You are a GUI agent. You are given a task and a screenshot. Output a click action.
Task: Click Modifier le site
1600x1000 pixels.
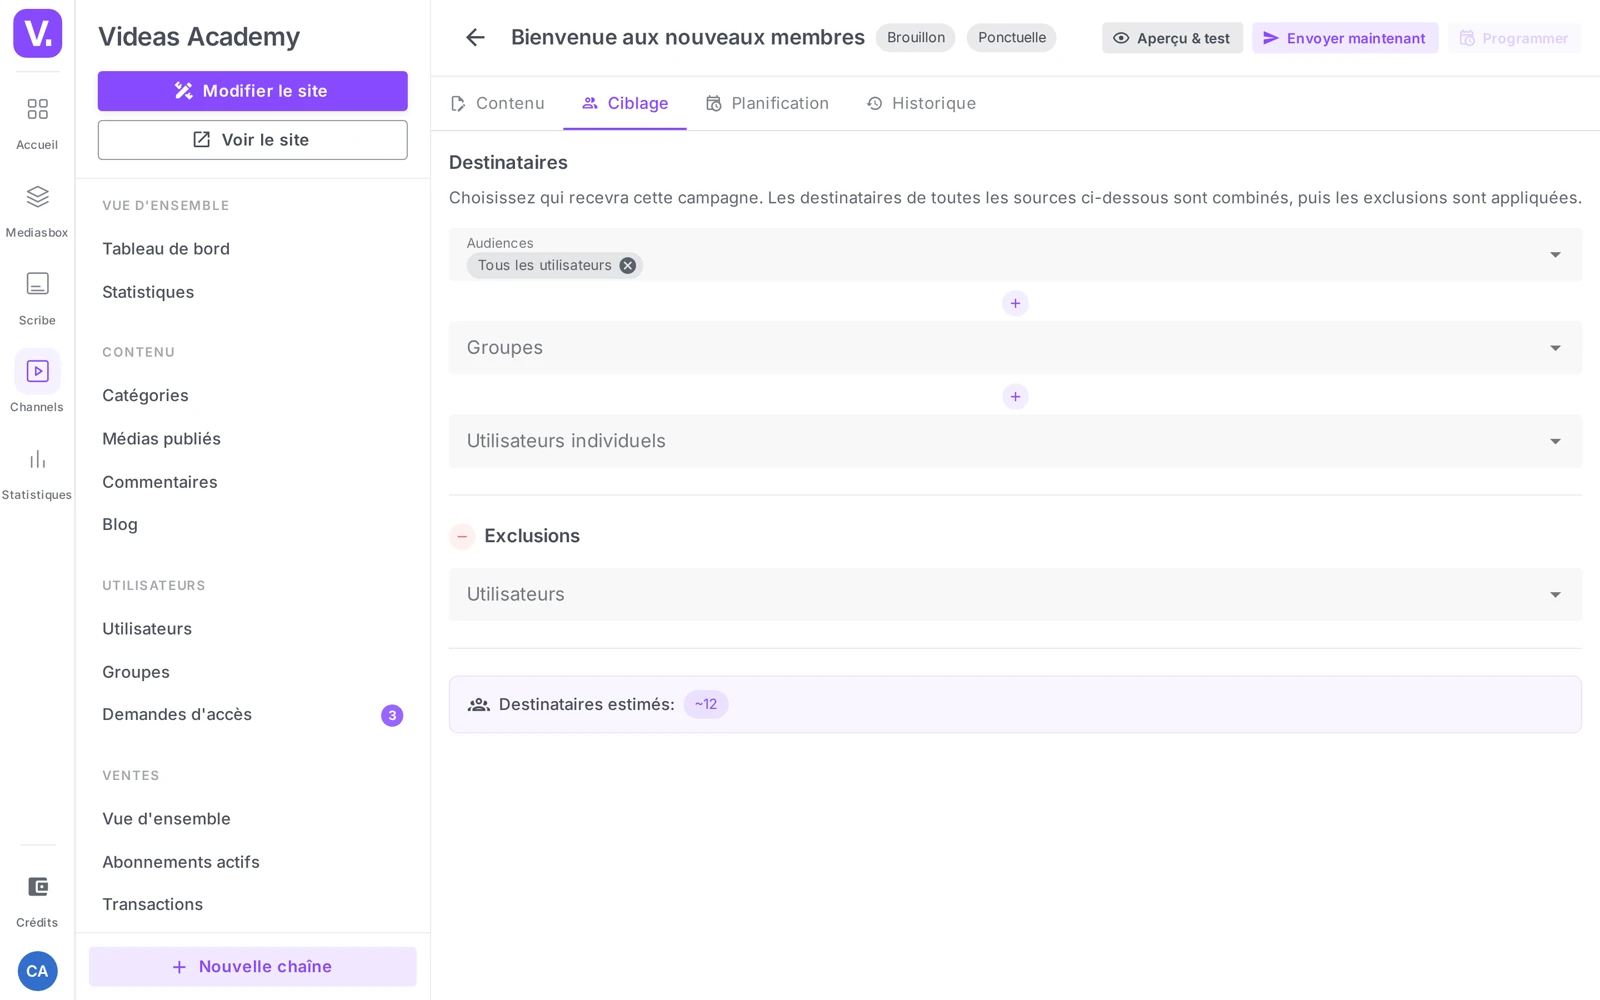[x=253, y=91]
